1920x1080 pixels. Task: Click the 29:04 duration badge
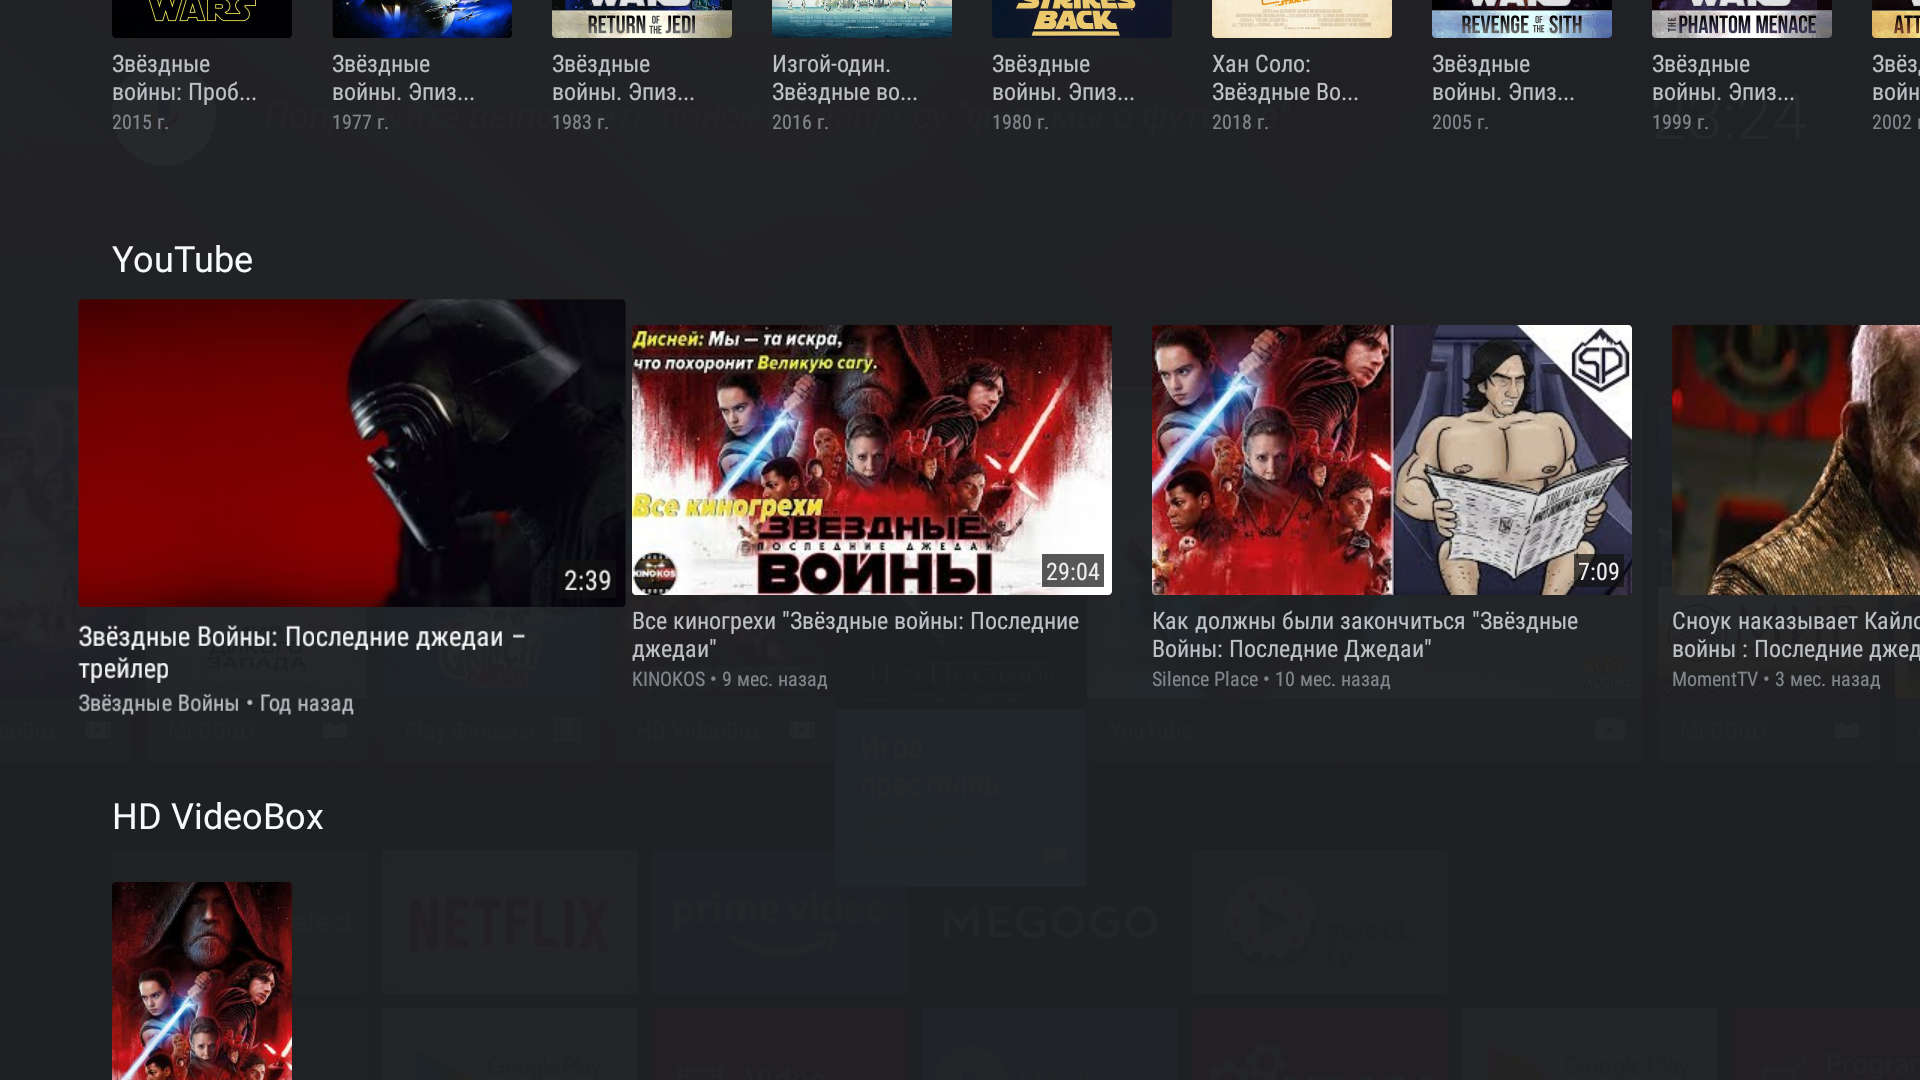[x=1073, y=571]
